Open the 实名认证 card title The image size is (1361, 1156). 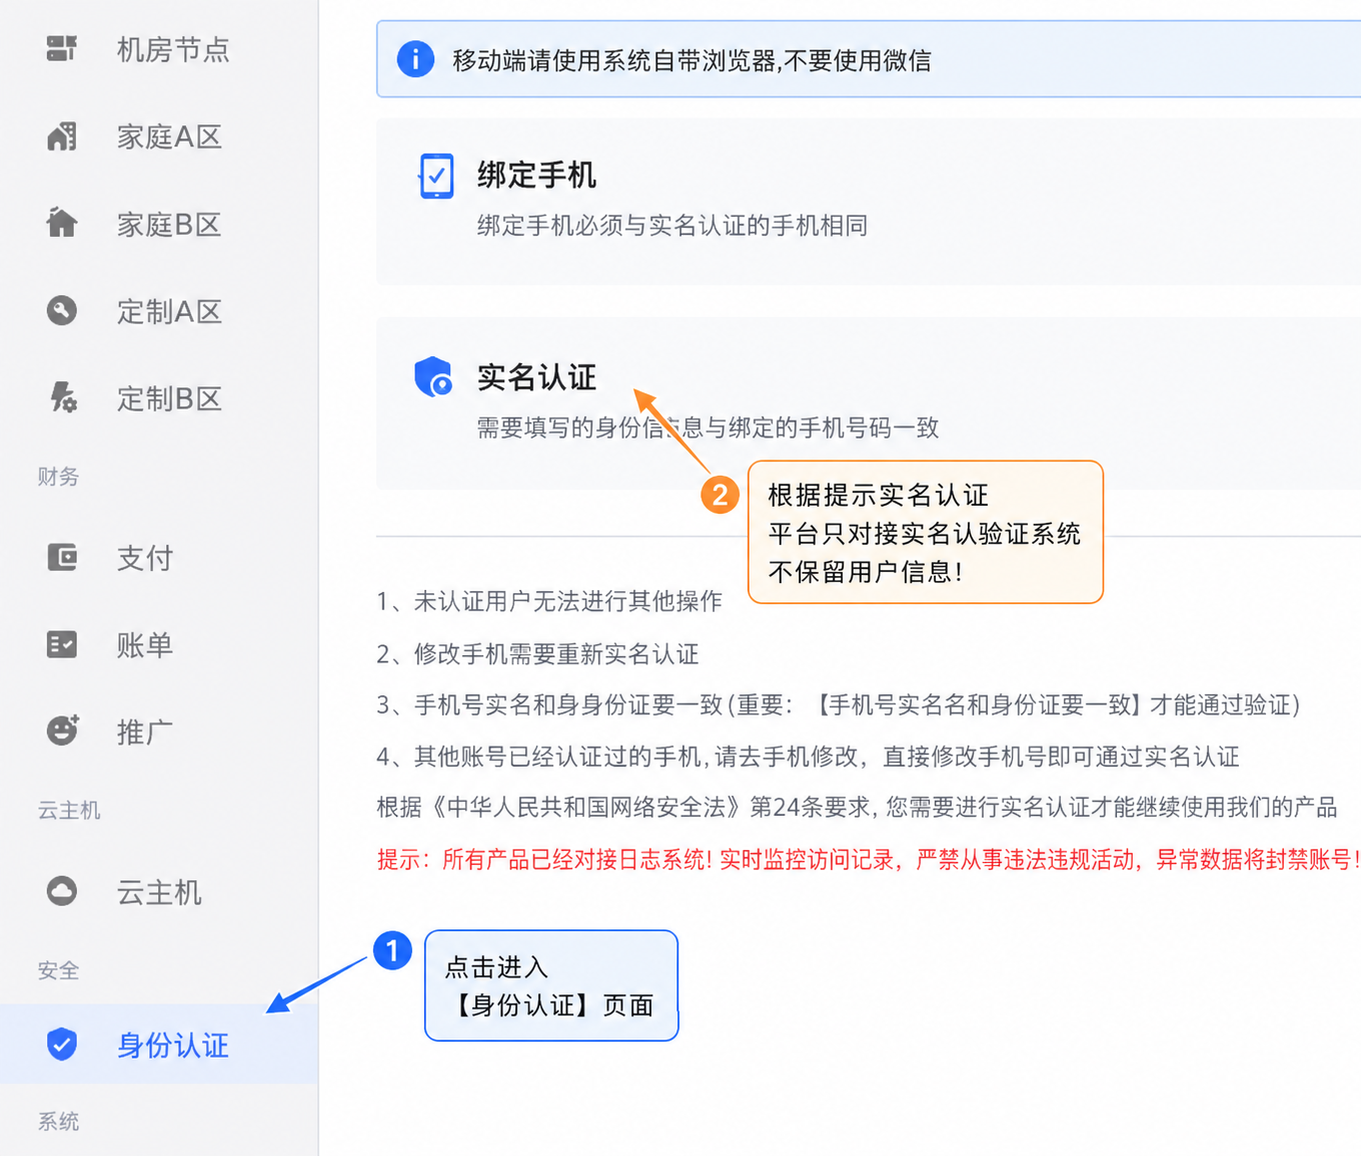537,377
